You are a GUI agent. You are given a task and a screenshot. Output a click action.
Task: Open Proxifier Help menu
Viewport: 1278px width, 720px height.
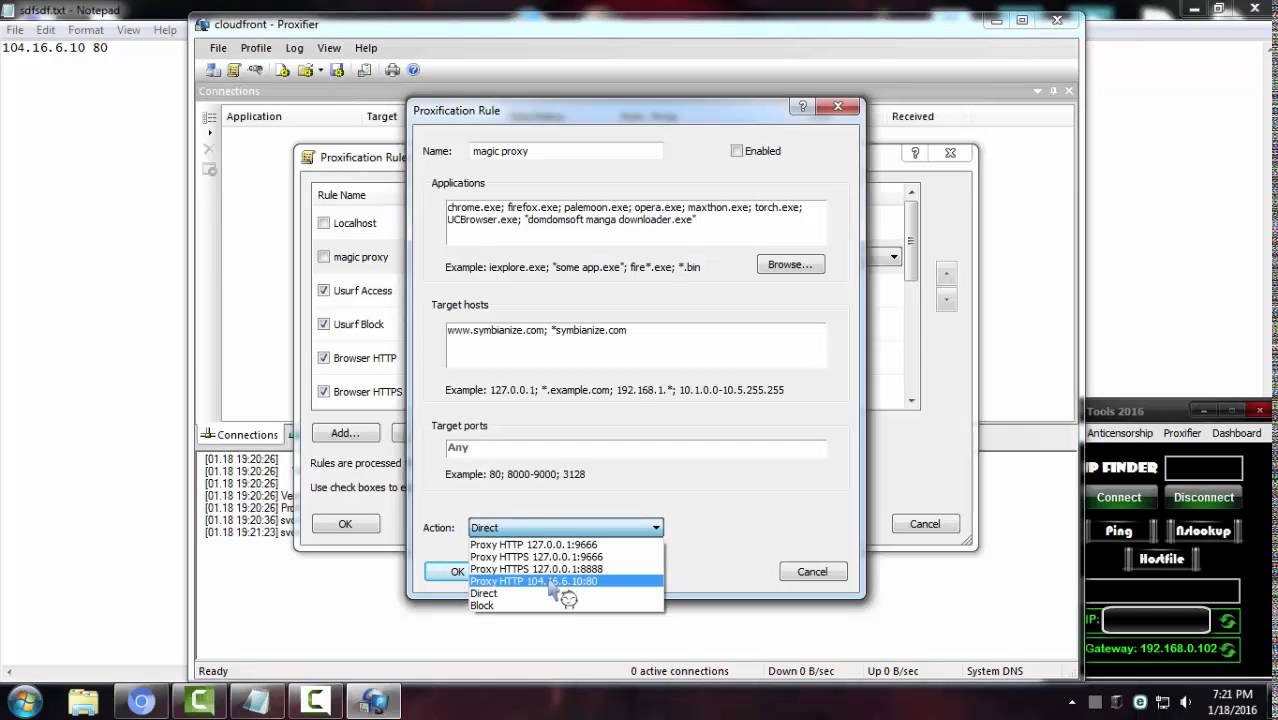click(366, 48)
